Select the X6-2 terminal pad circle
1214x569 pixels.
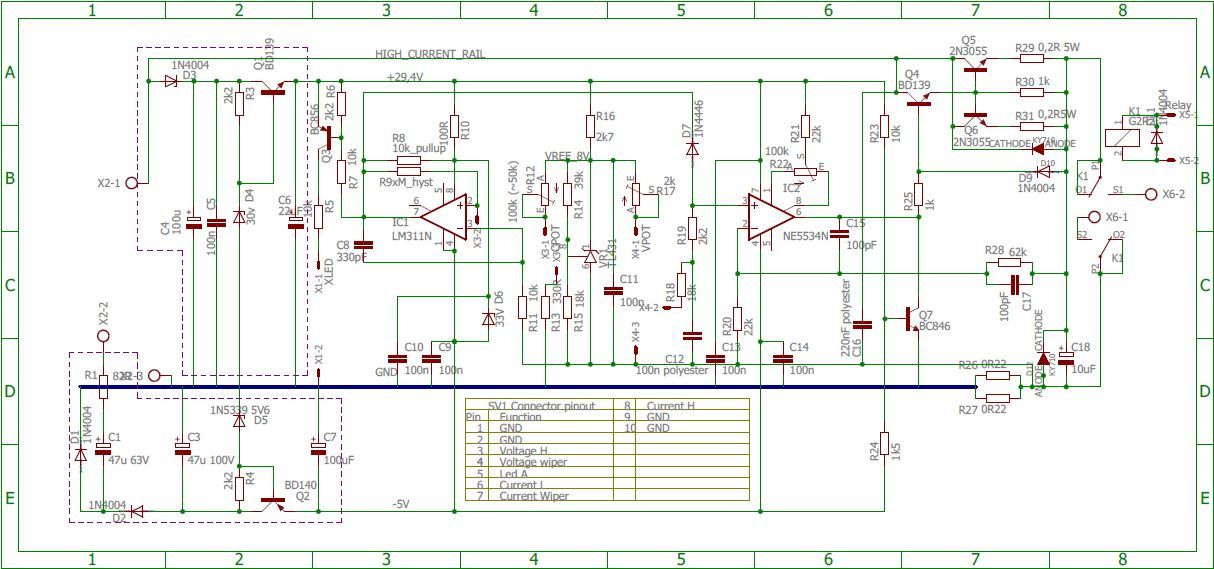click(1150, 194)
